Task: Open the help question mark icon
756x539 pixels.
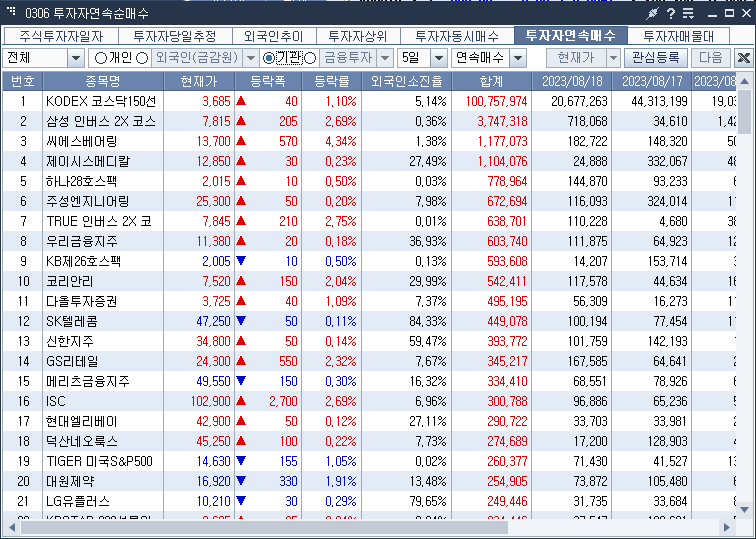Action: [671, 13]
